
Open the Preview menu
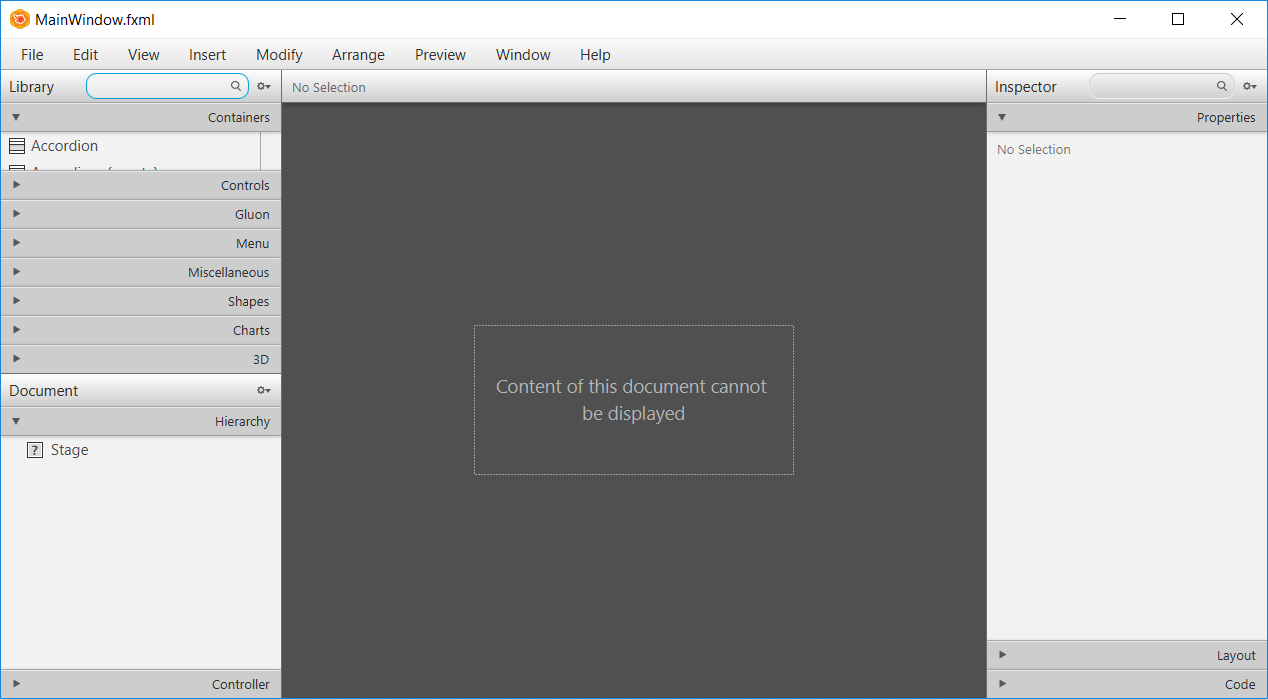pyautogui.click(x=440, y=55)
